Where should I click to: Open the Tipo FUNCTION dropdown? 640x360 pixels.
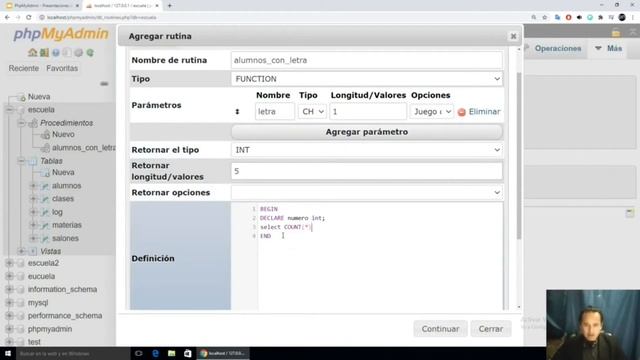pos(367,79)
